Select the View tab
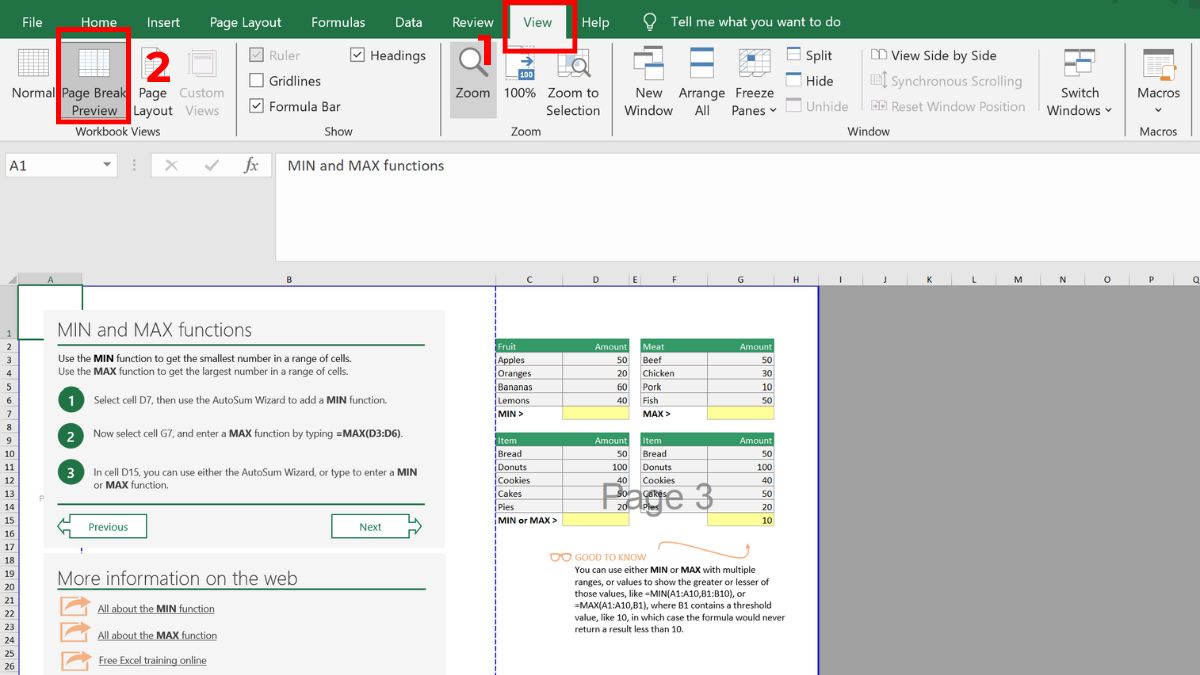This screenshot has width=1200, height=675. [x=538, y=22]
